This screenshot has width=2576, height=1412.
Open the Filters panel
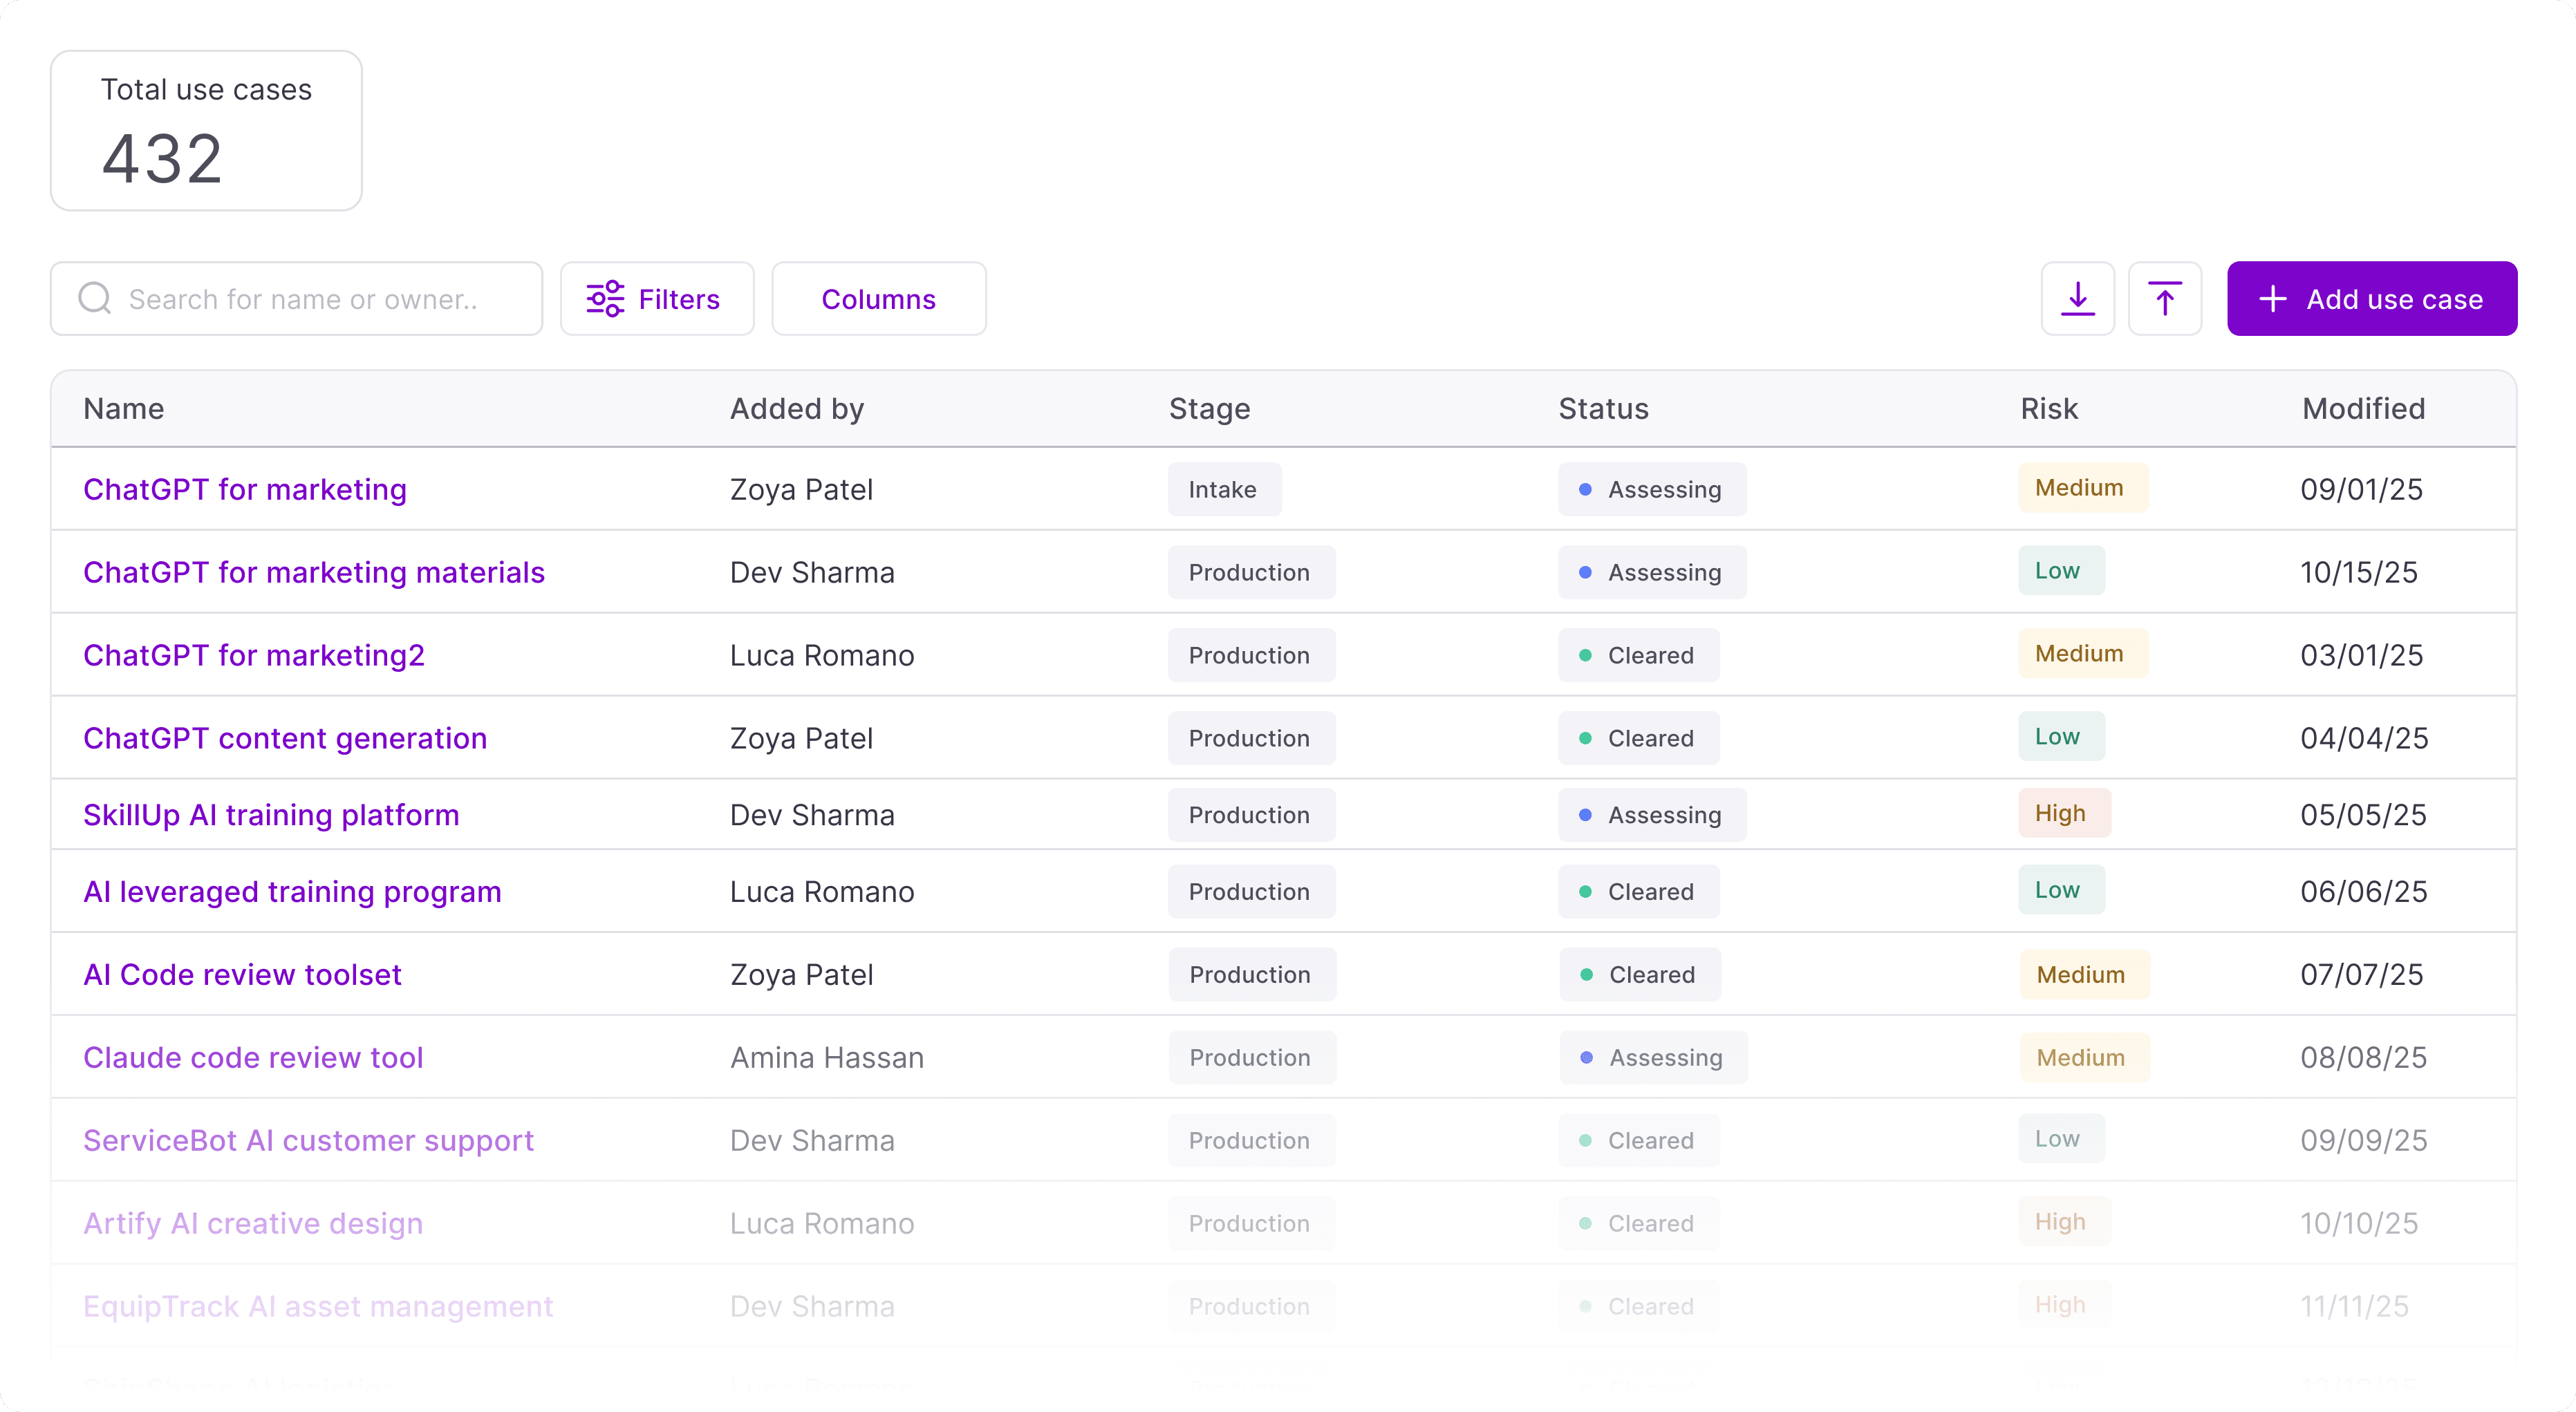[x=656, y=298]
